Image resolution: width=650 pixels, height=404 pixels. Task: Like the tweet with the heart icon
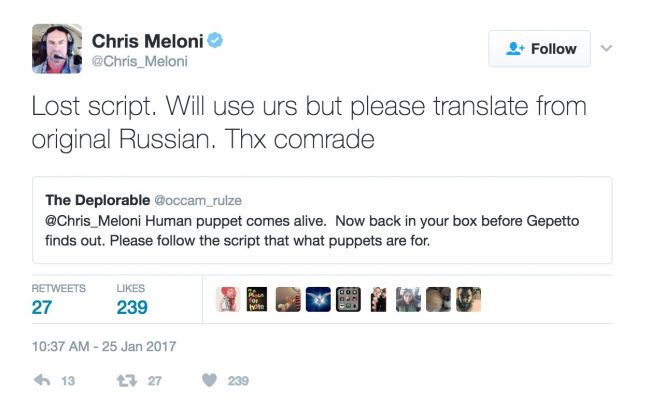coord(210,380)
